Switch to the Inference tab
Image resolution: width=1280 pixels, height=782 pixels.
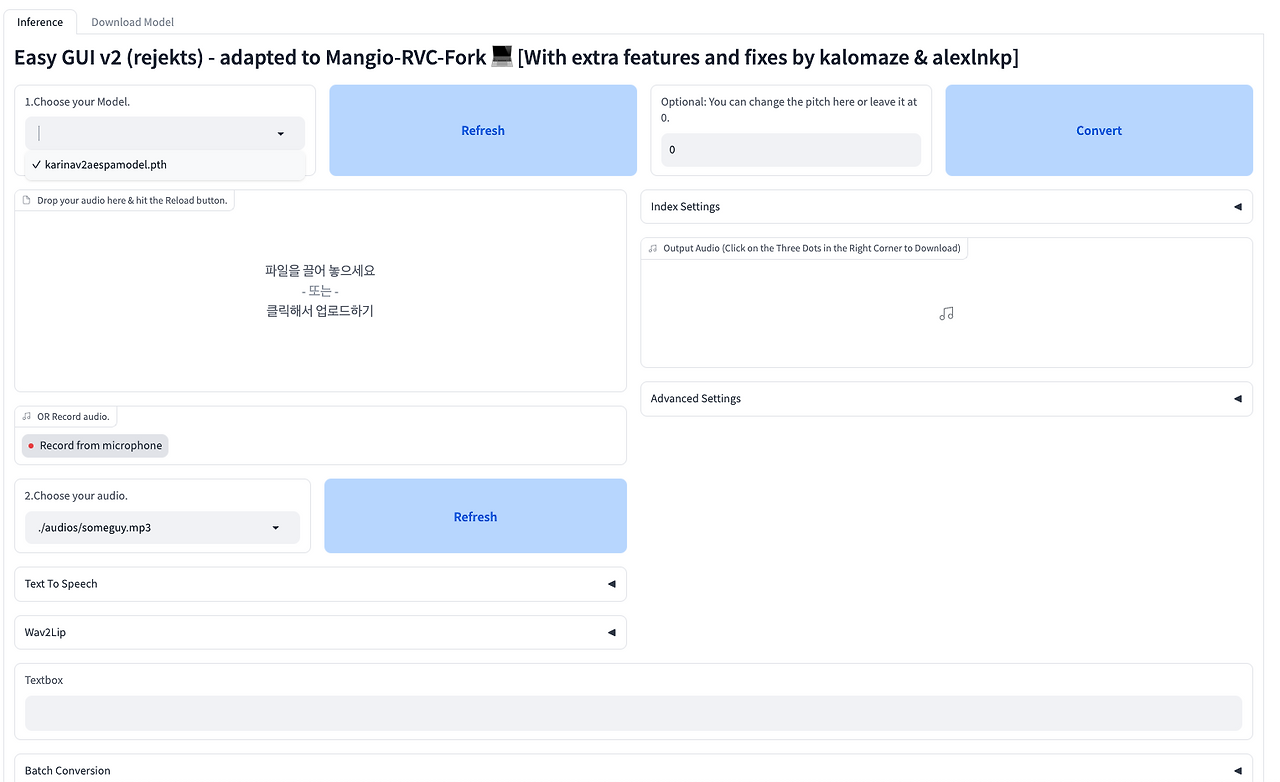tap(40, 22)
